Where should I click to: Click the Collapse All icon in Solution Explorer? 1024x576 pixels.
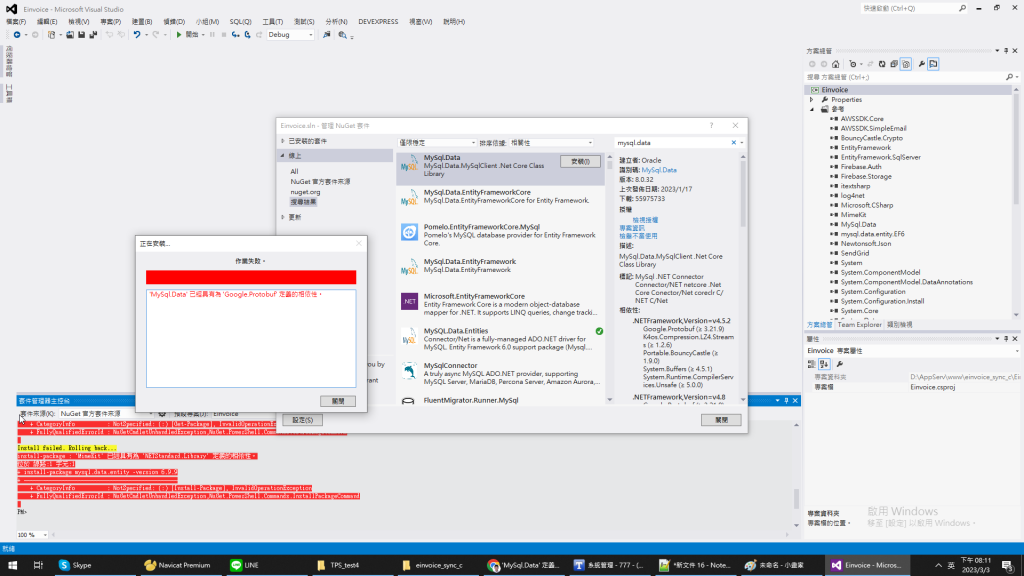point(894,64)
